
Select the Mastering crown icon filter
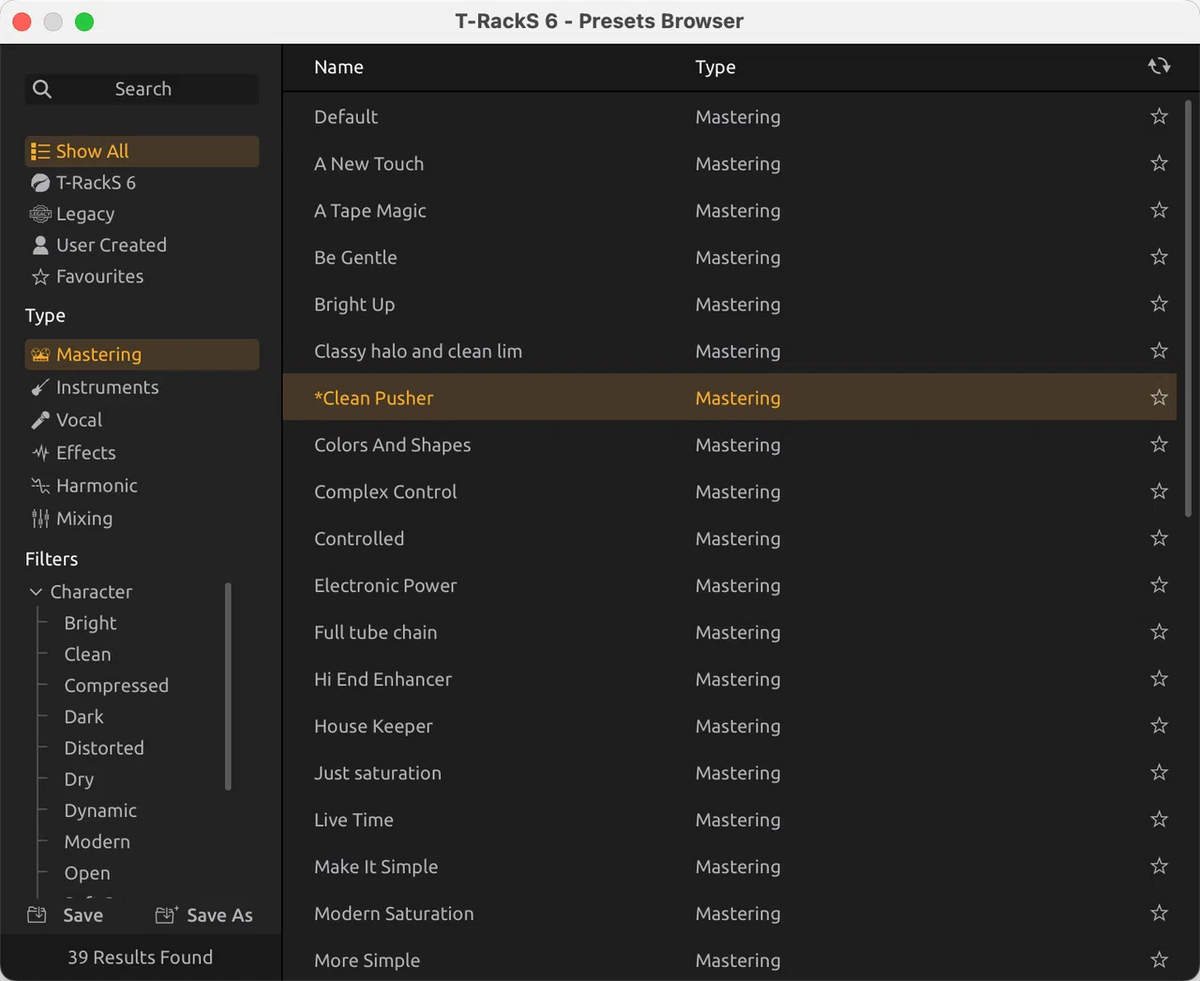point(40,355)
